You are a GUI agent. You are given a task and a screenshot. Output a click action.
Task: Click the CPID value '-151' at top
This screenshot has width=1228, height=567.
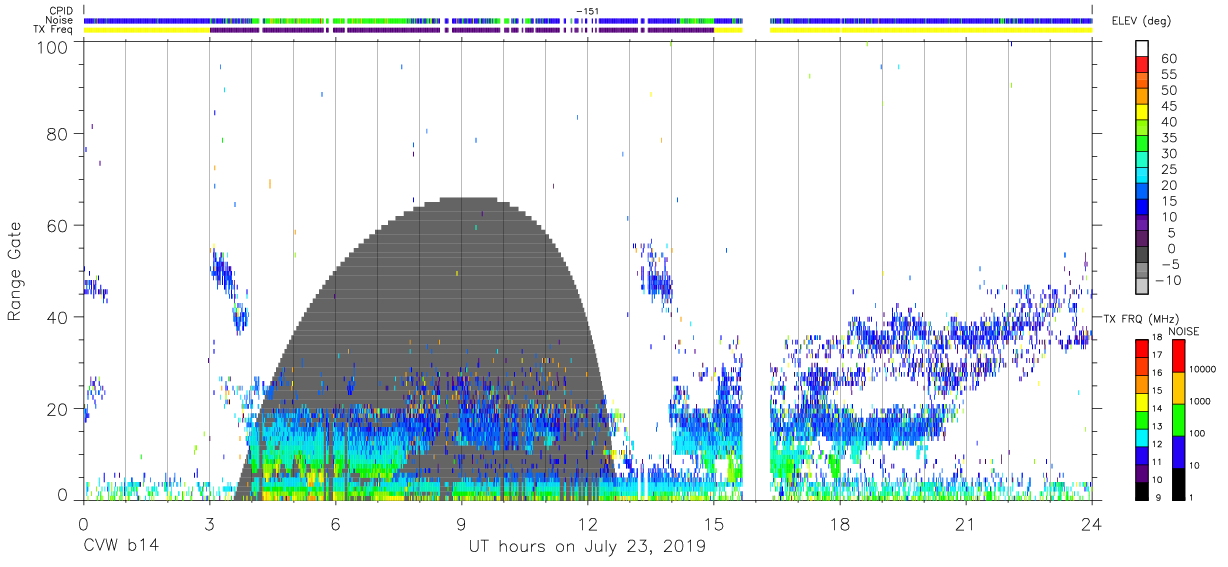point(587,10)
